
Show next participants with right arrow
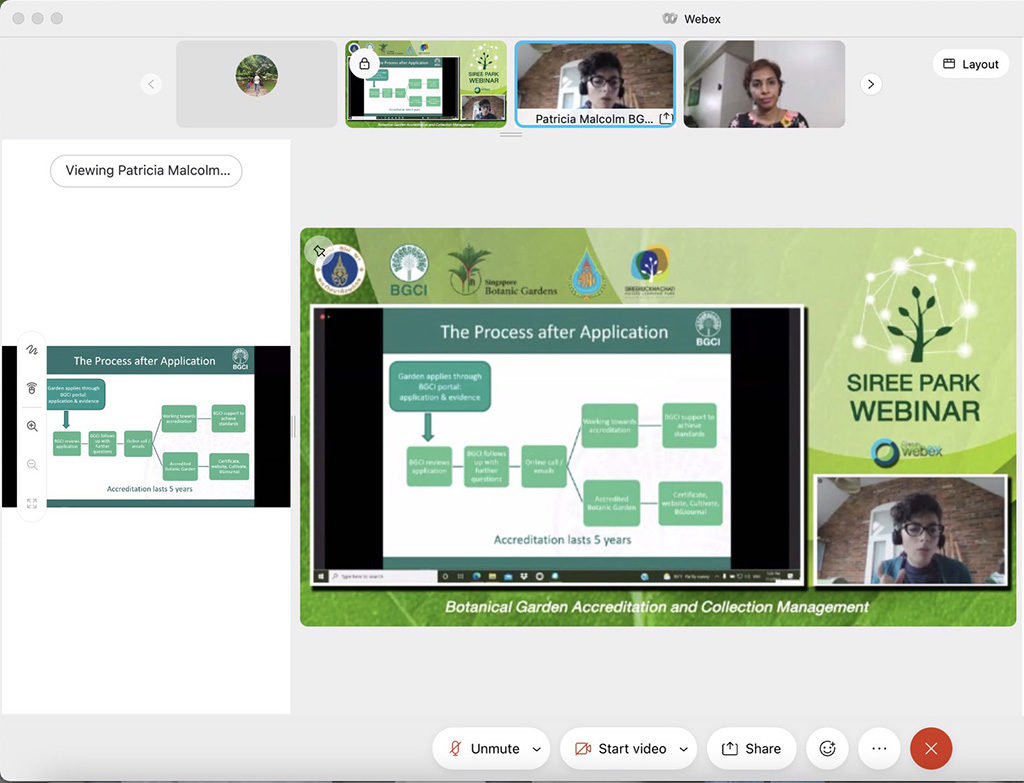coord(871,84)
